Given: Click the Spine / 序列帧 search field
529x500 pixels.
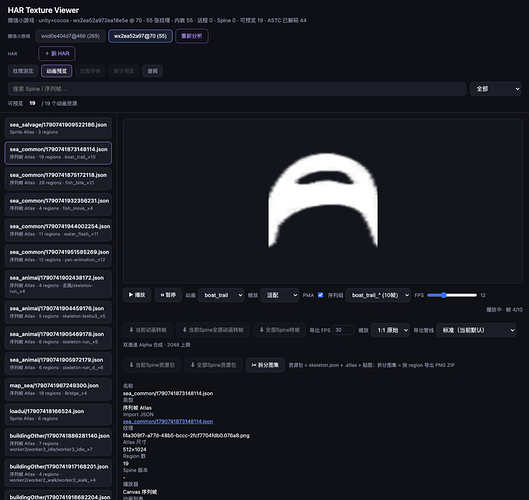Looking at the screenshot, I should [237, 89].
